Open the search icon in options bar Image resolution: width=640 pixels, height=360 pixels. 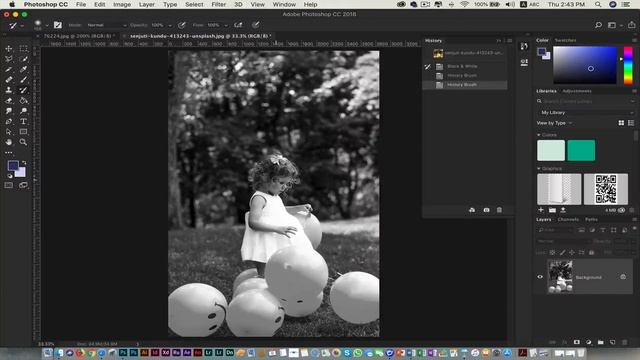click(x=598, y=25)
